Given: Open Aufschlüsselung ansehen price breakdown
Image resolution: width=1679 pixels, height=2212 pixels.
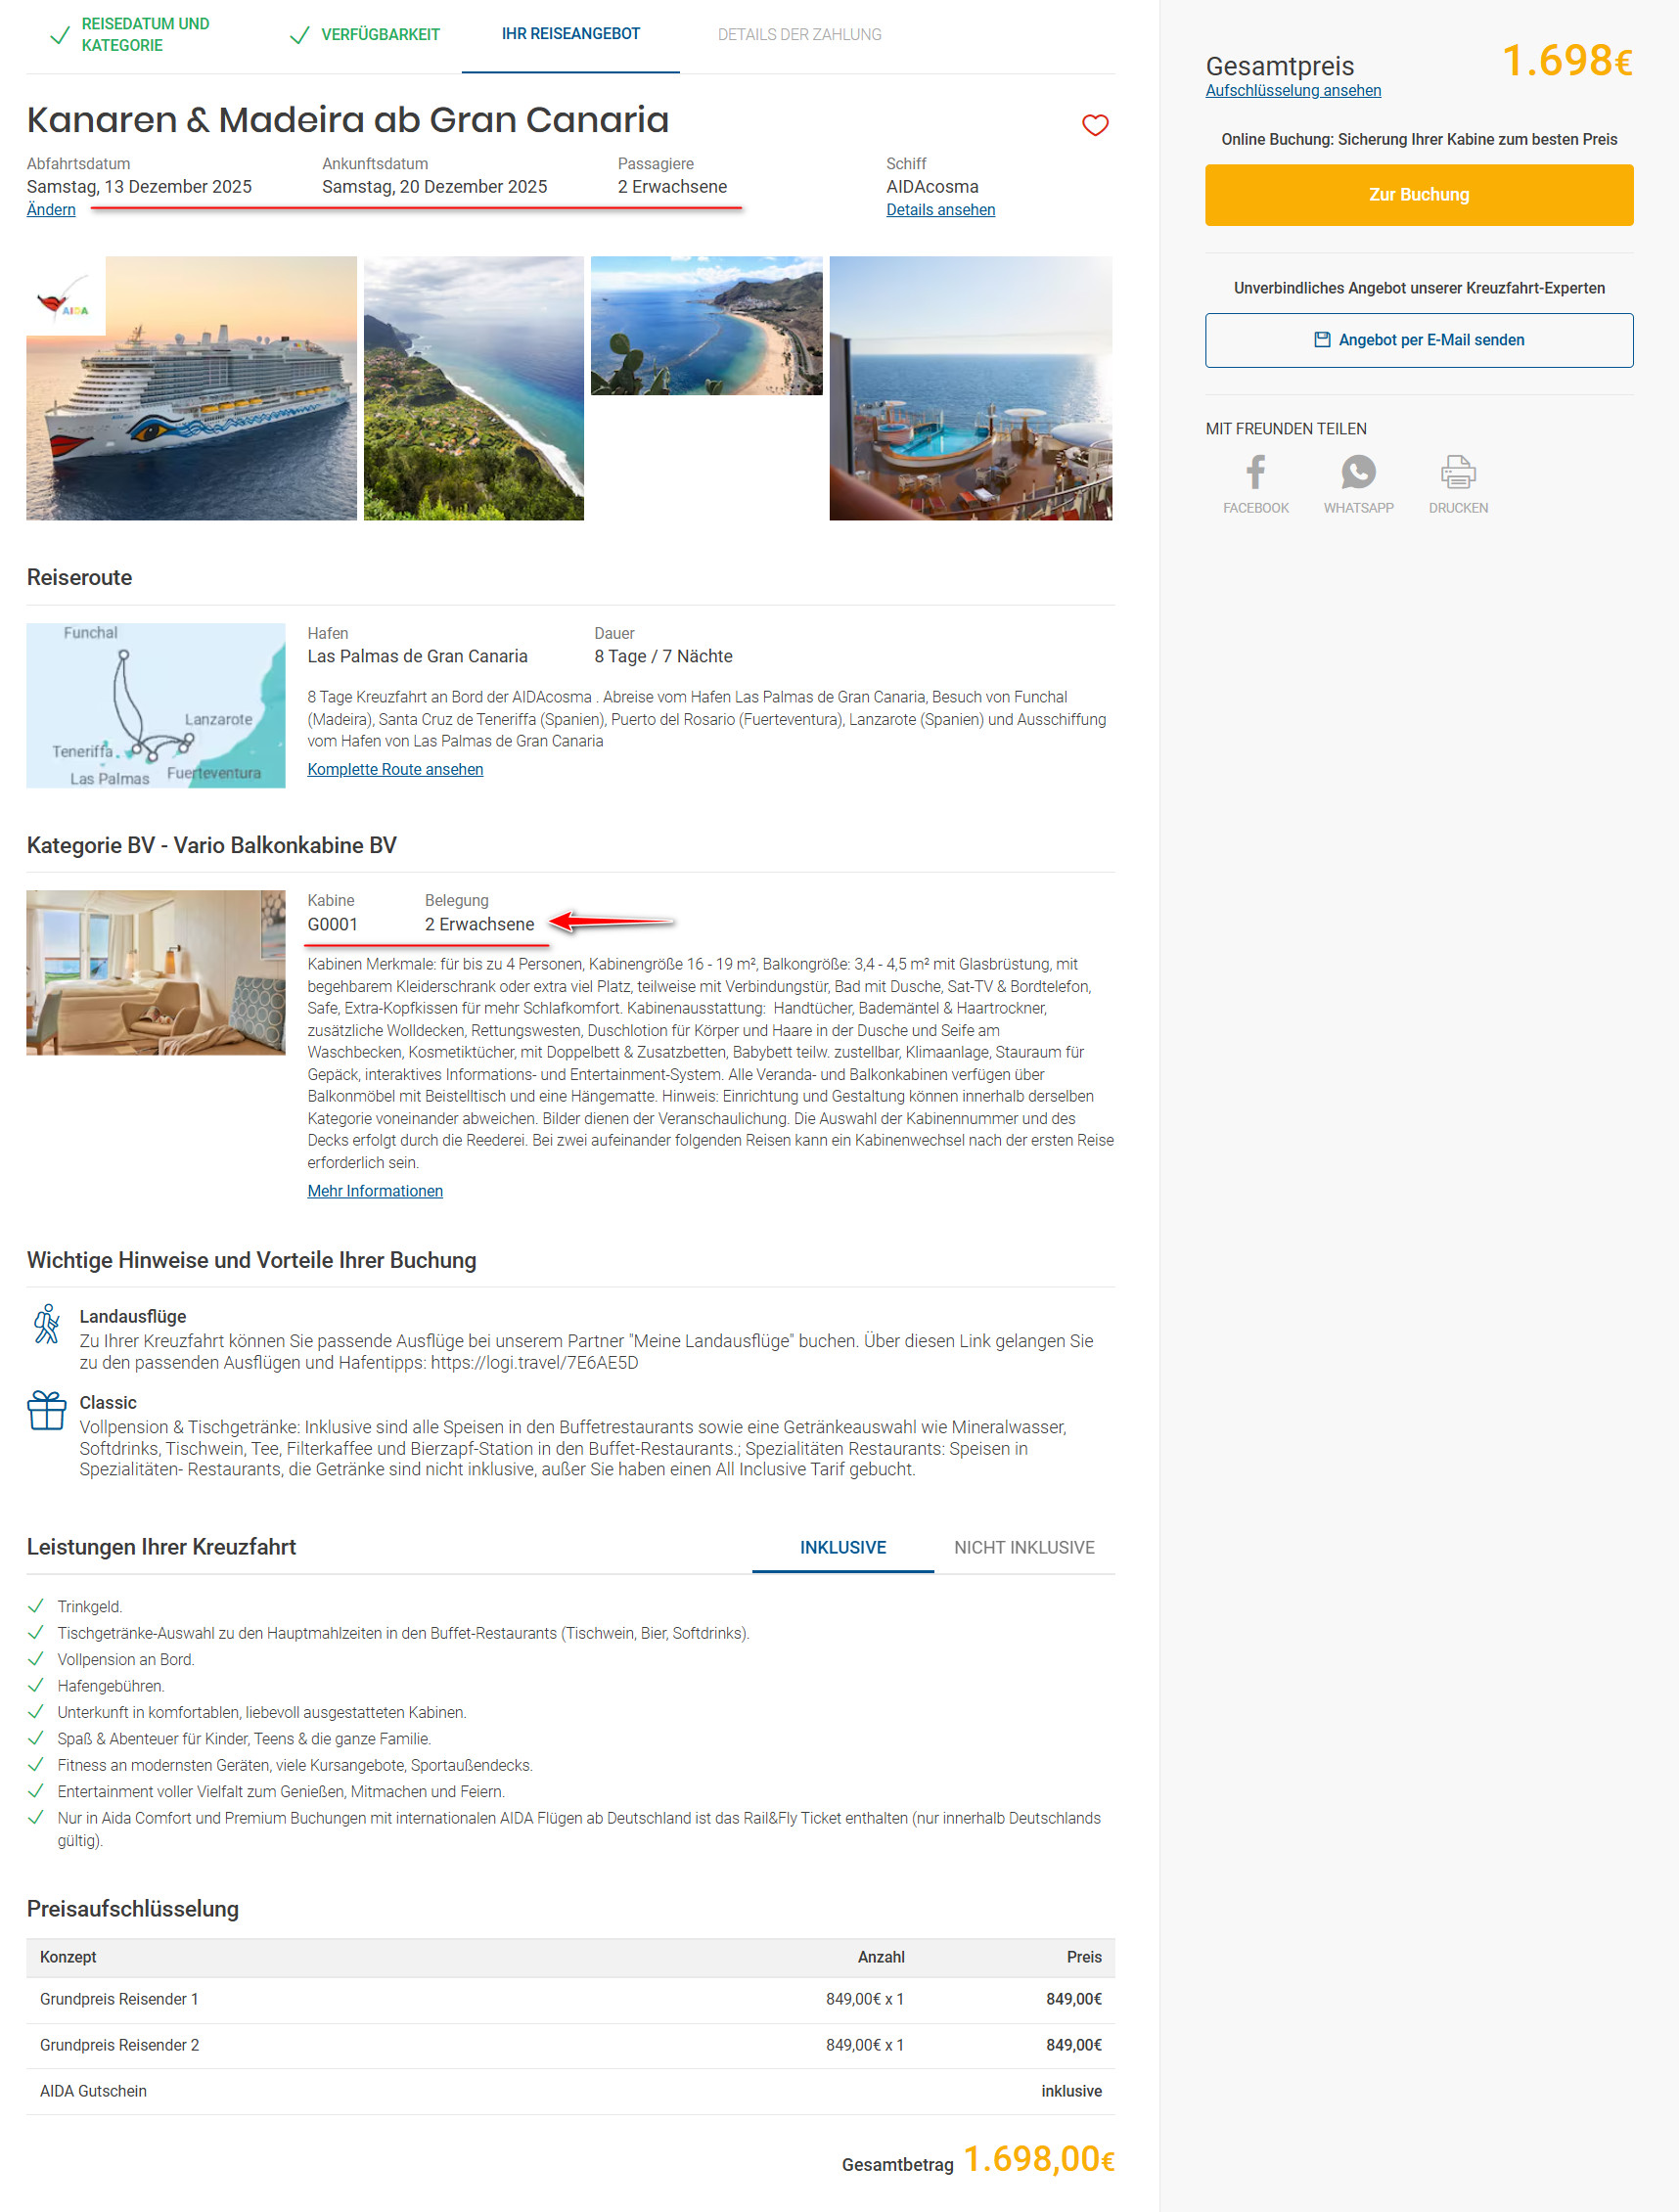Looking at the screenshot, I should coord(1293,91).
